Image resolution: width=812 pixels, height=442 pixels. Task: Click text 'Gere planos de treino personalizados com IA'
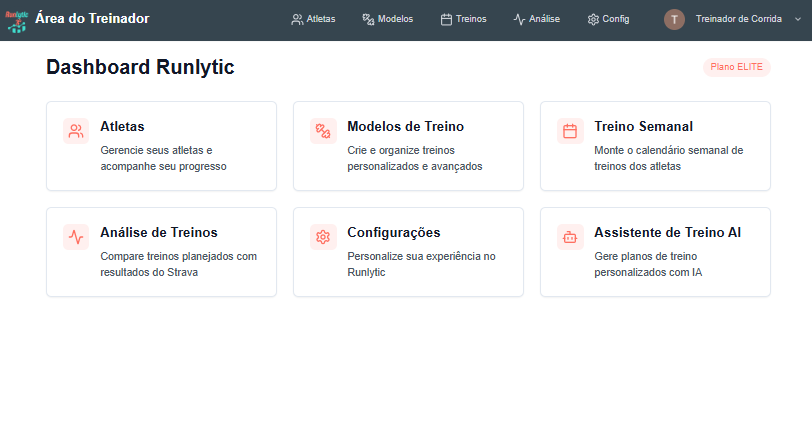tap(648, 264)
